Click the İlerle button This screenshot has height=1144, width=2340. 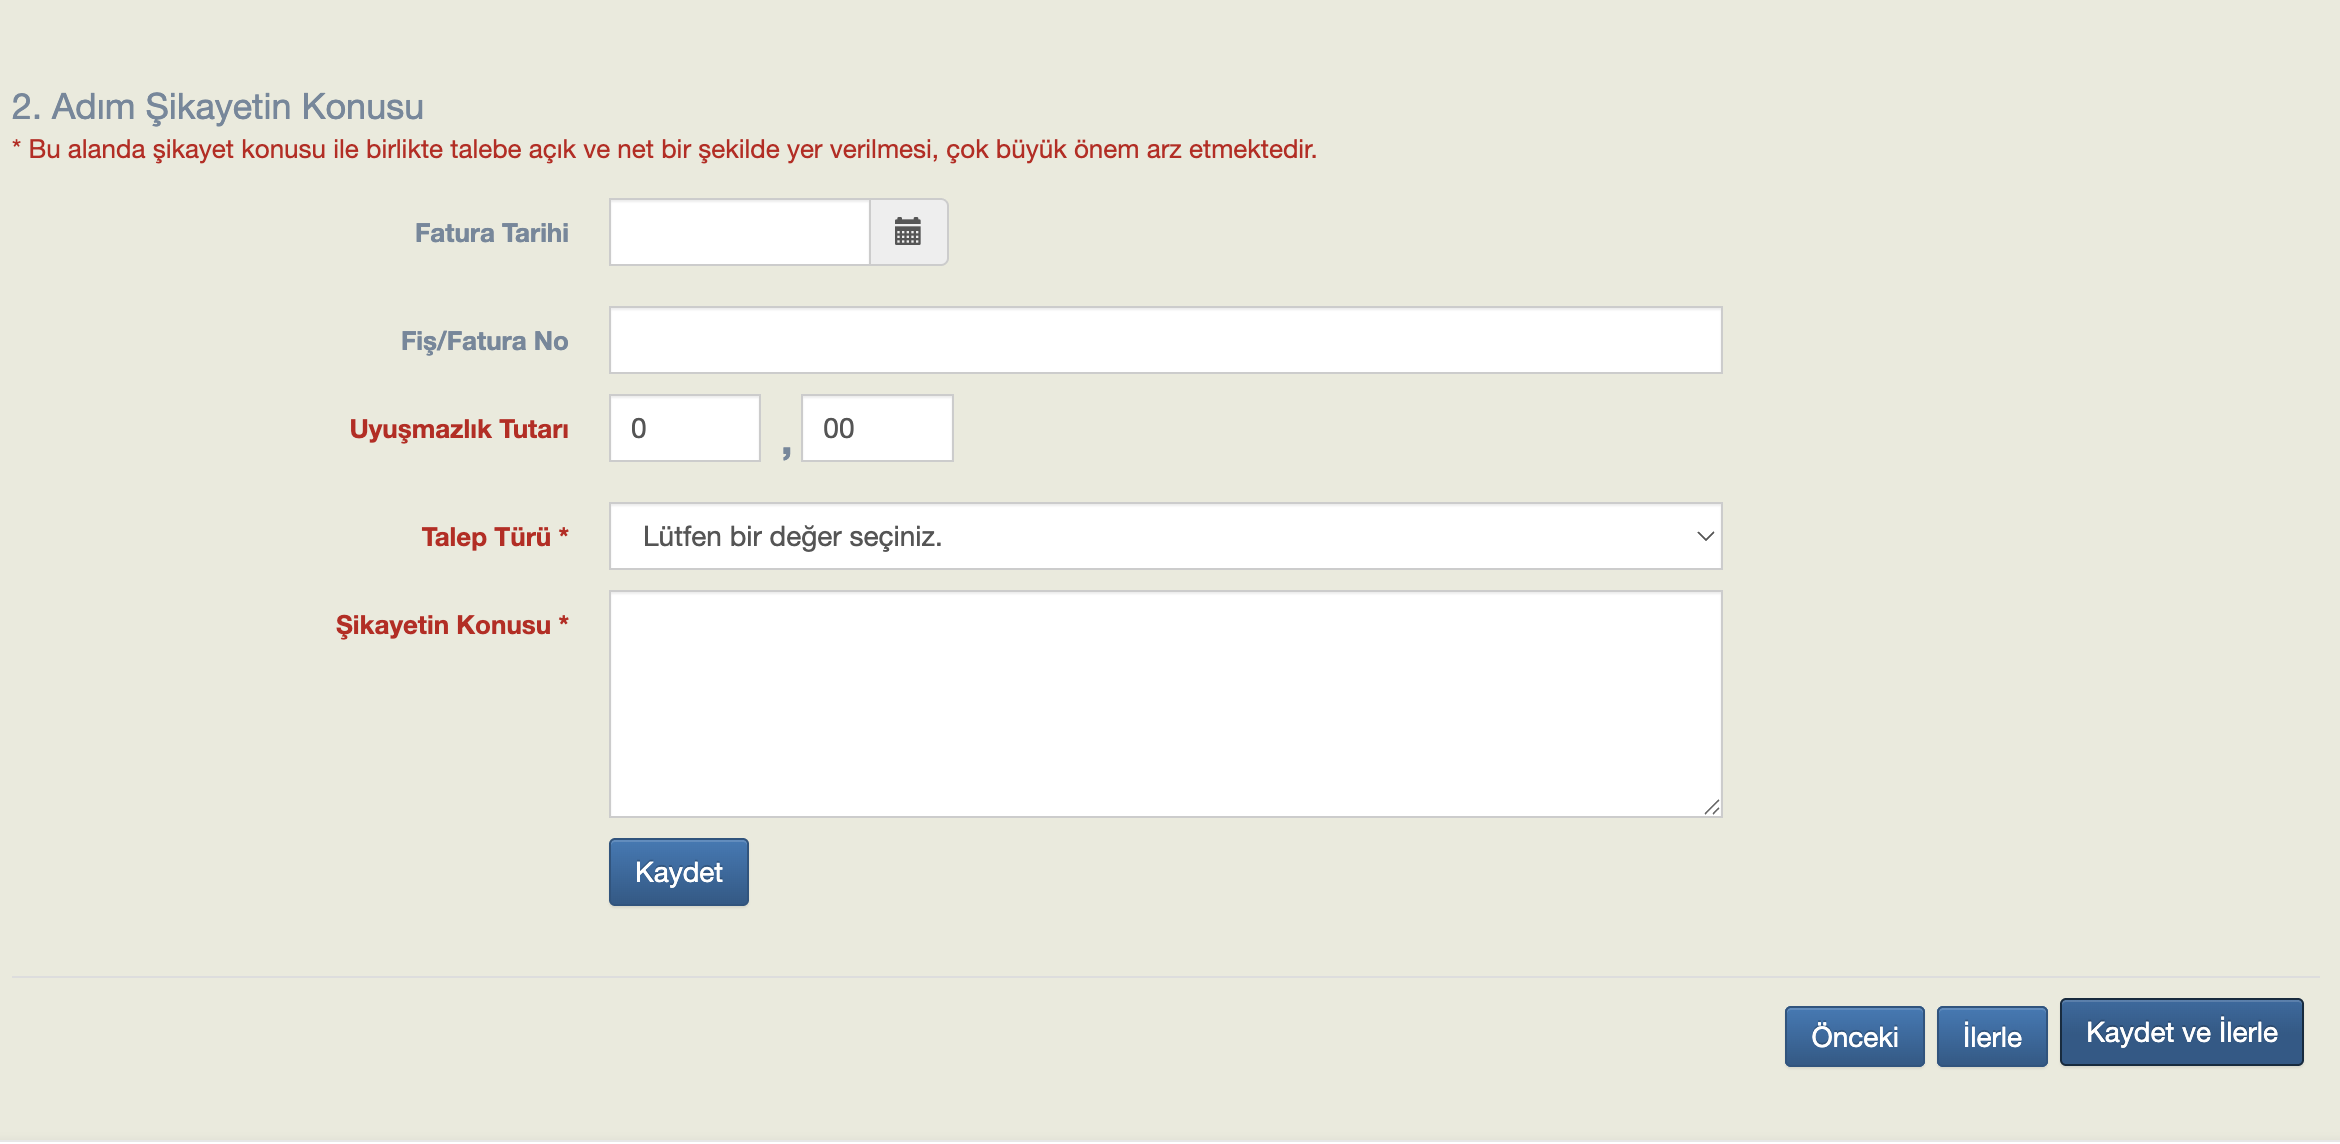[x=1991, y=1036]
